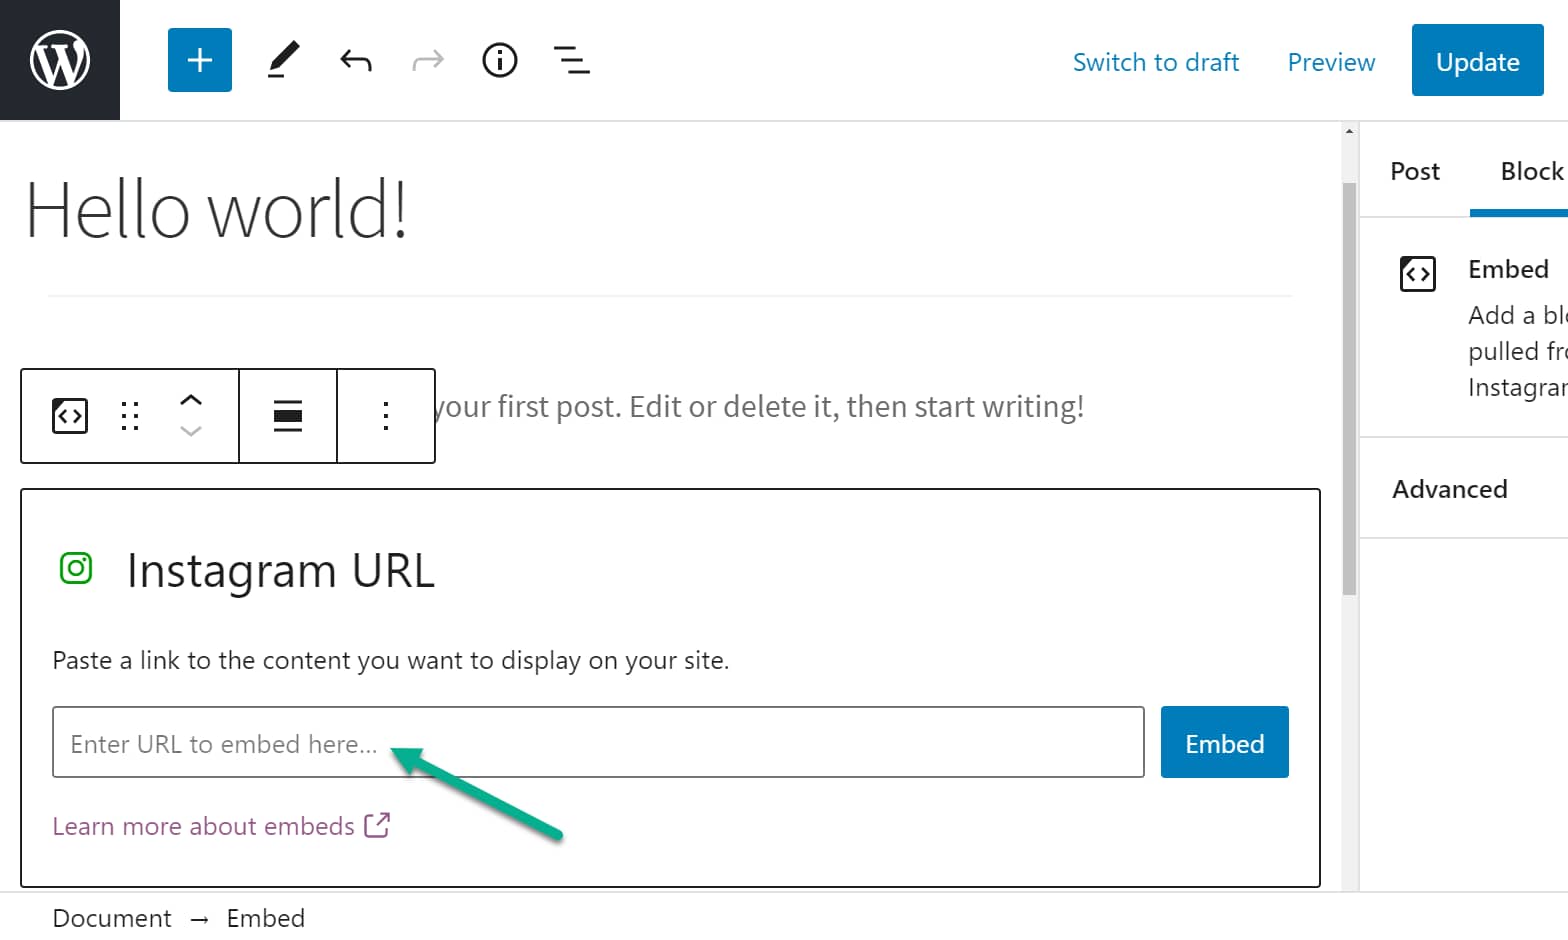Click Switch to draft
This screenshot has width=1568, height=940.
[1156, 62]
